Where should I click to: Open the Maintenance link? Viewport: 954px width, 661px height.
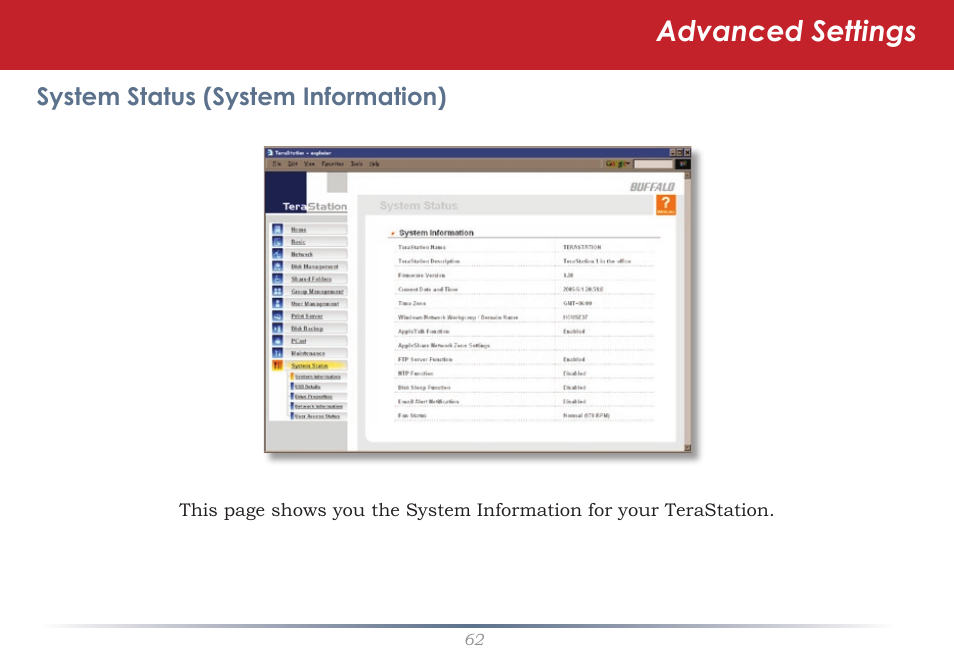[308, 353]
